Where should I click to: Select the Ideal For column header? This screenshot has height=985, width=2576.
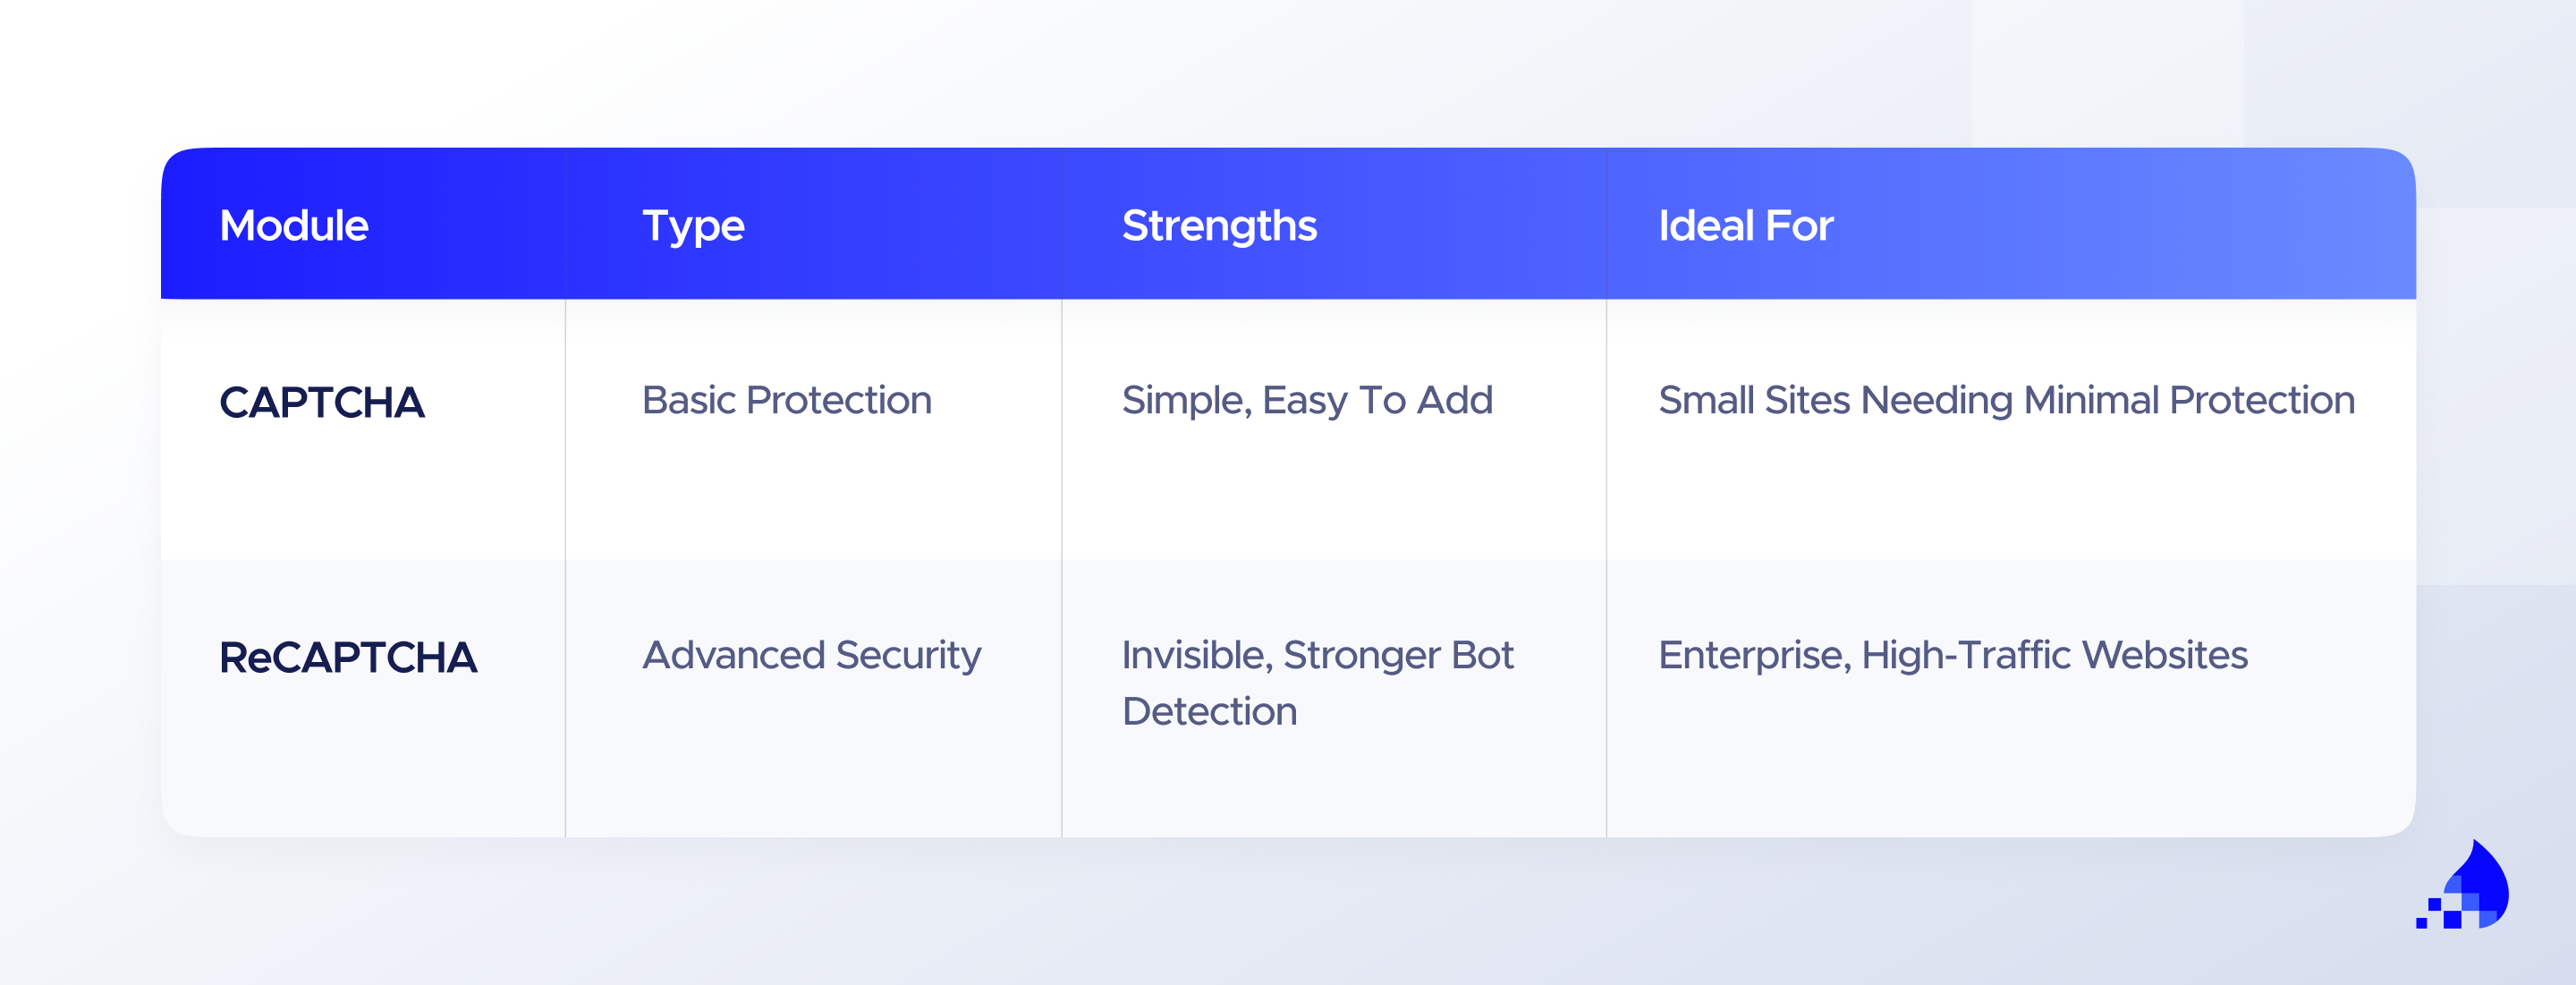tap(1745, 226)
